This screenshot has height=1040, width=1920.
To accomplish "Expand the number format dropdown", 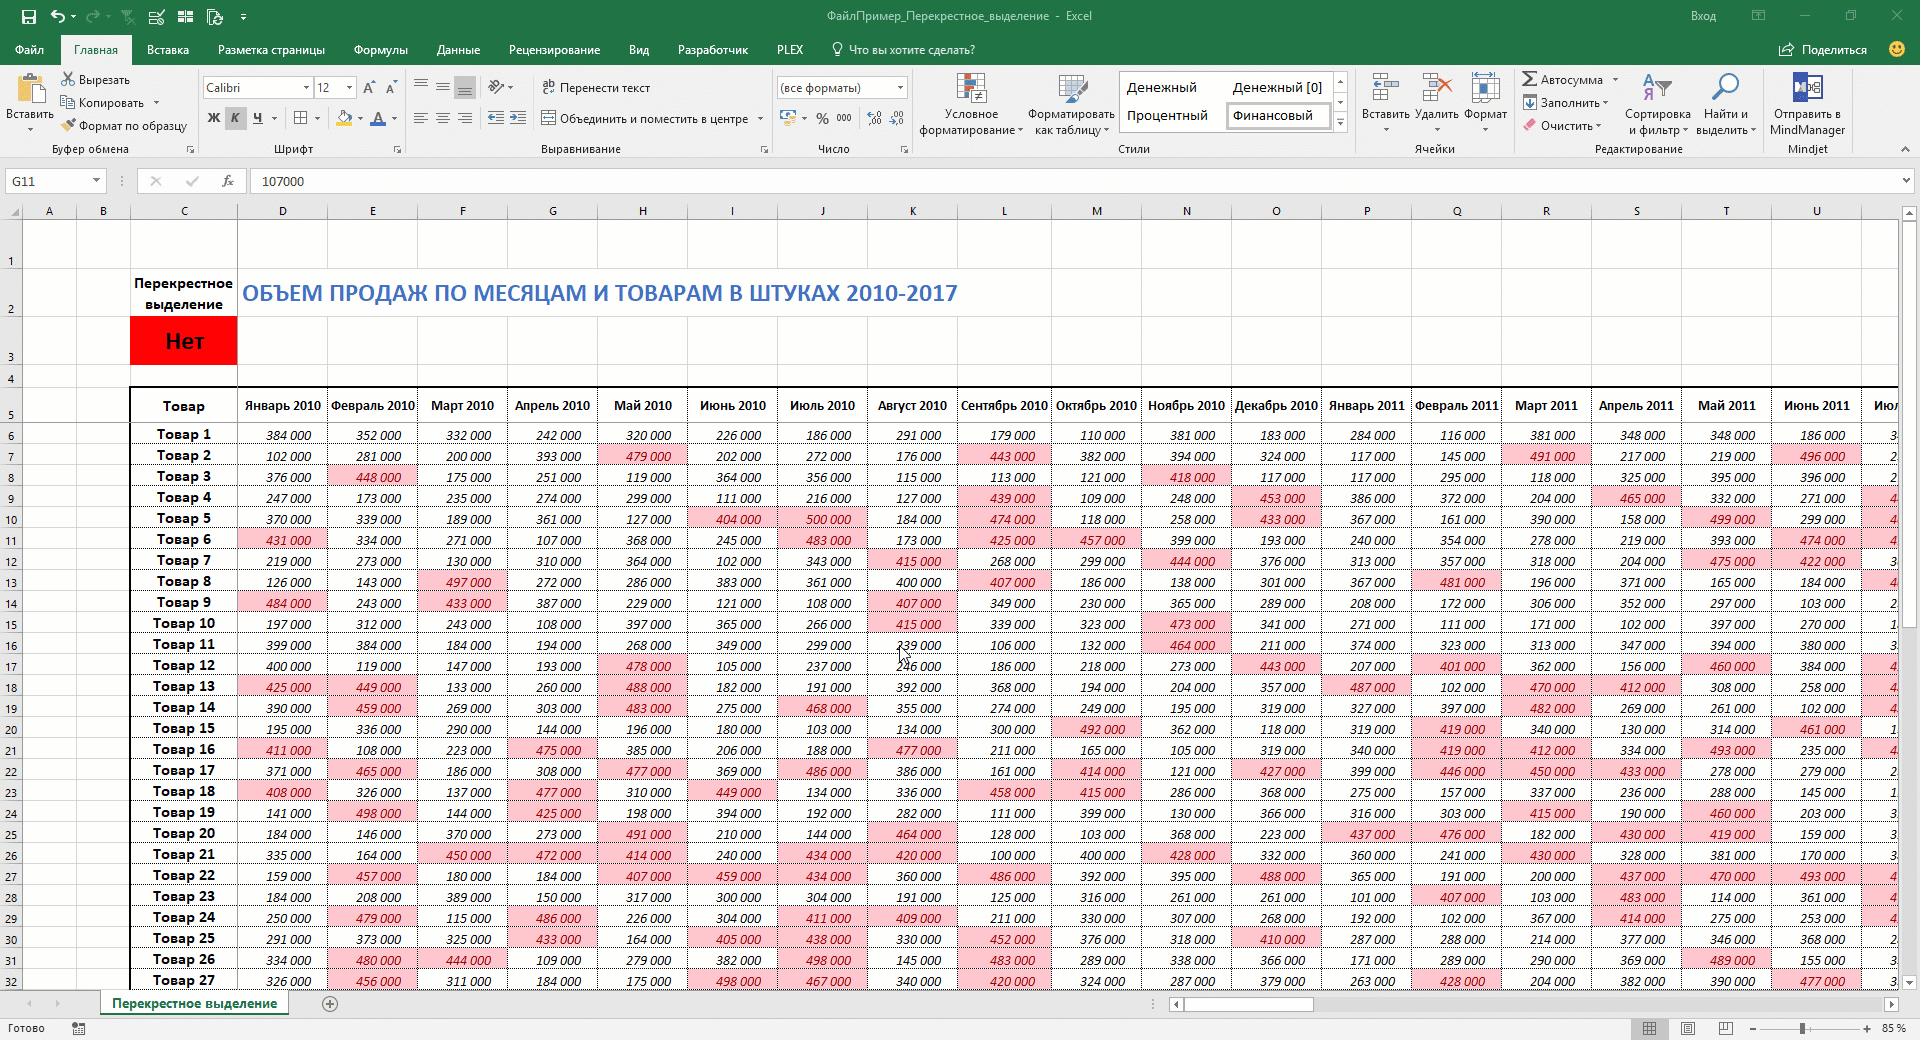I will pos(900,88).
